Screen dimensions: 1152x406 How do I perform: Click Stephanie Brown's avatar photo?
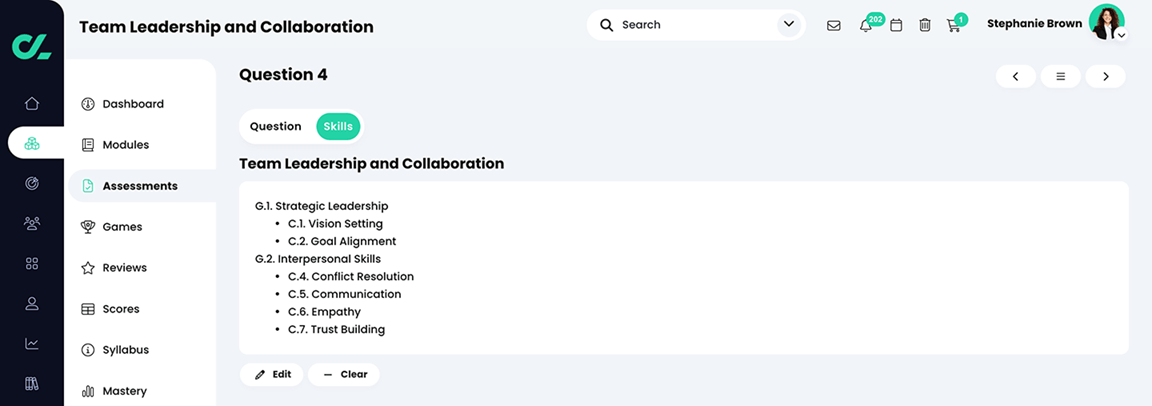pyautogui.click(x=1106, y=22)
